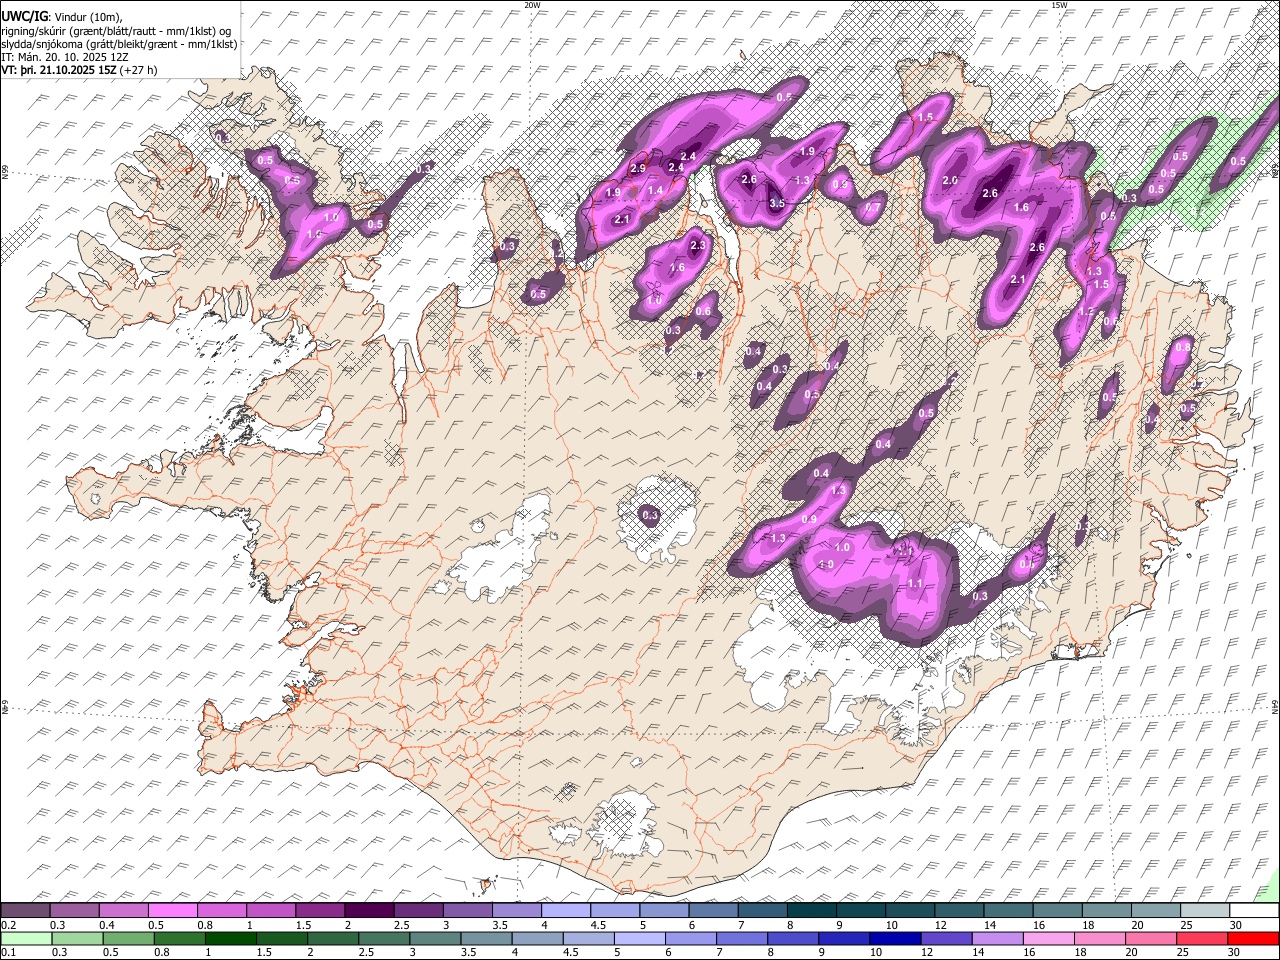Click the 2.0 precipitation value on the map
This screenshot has height=960, width=1280.
tap(950, 181)
